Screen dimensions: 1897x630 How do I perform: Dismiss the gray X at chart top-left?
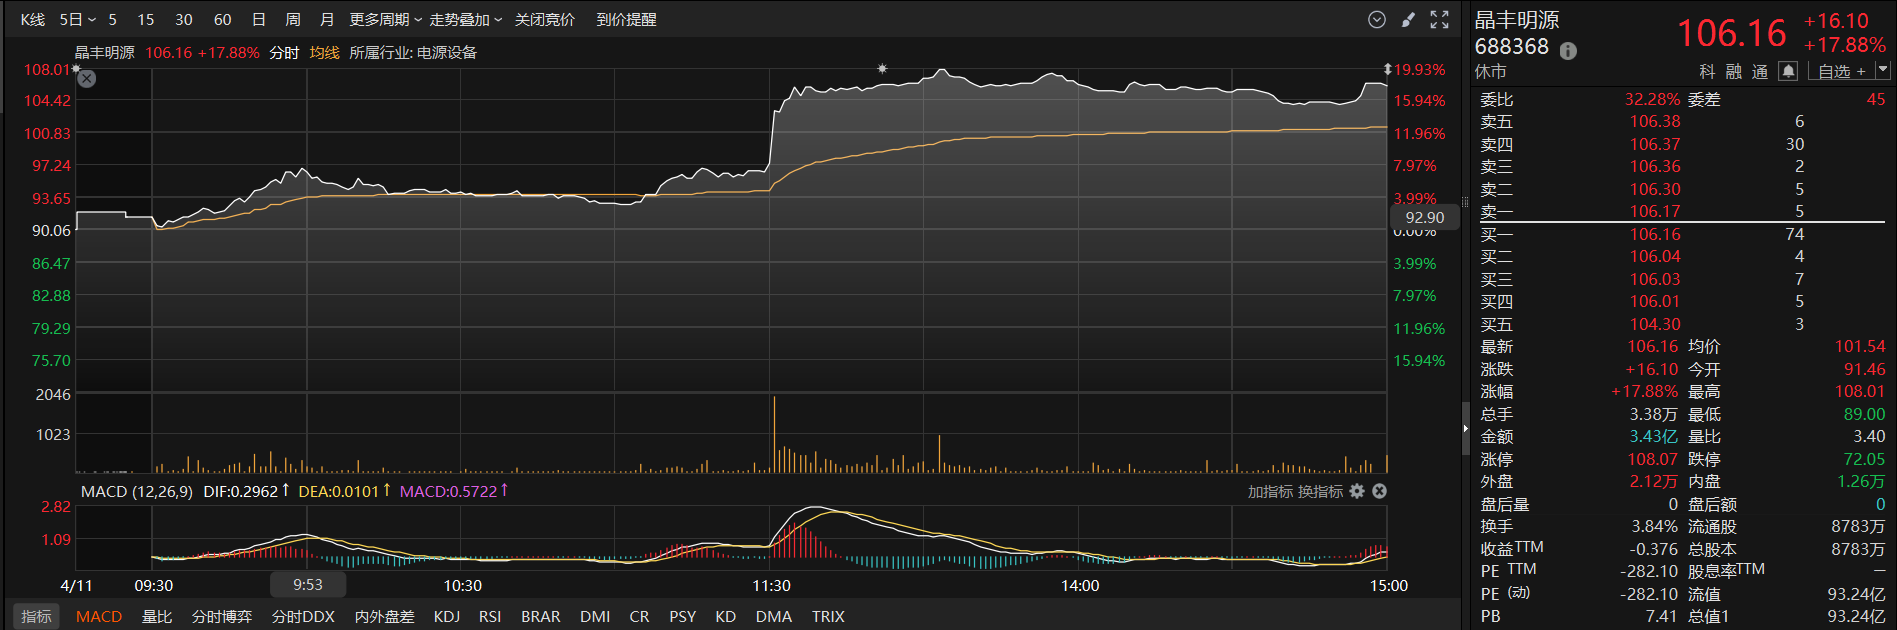87,79
